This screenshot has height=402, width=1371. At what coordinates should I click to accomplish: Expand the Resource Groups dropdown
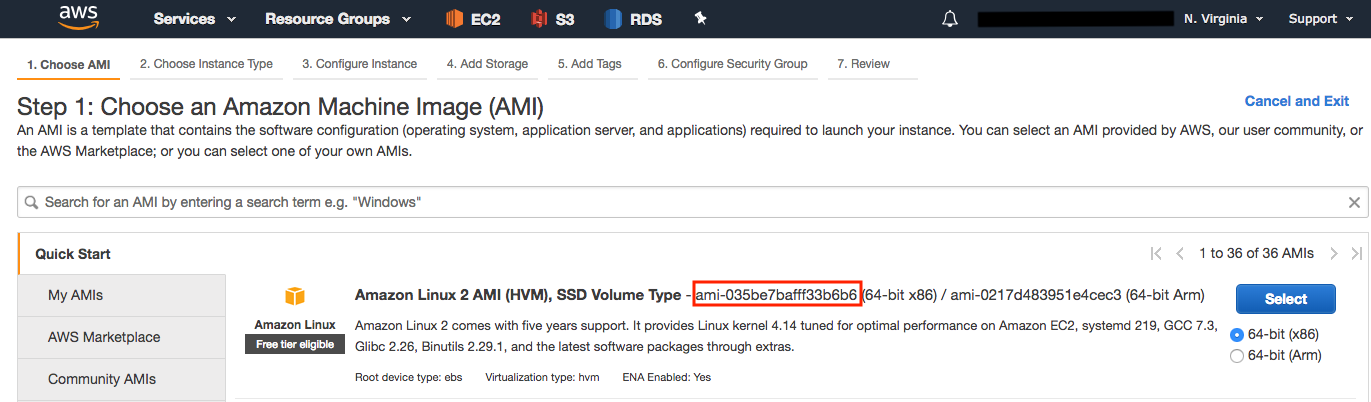point(338,18)
